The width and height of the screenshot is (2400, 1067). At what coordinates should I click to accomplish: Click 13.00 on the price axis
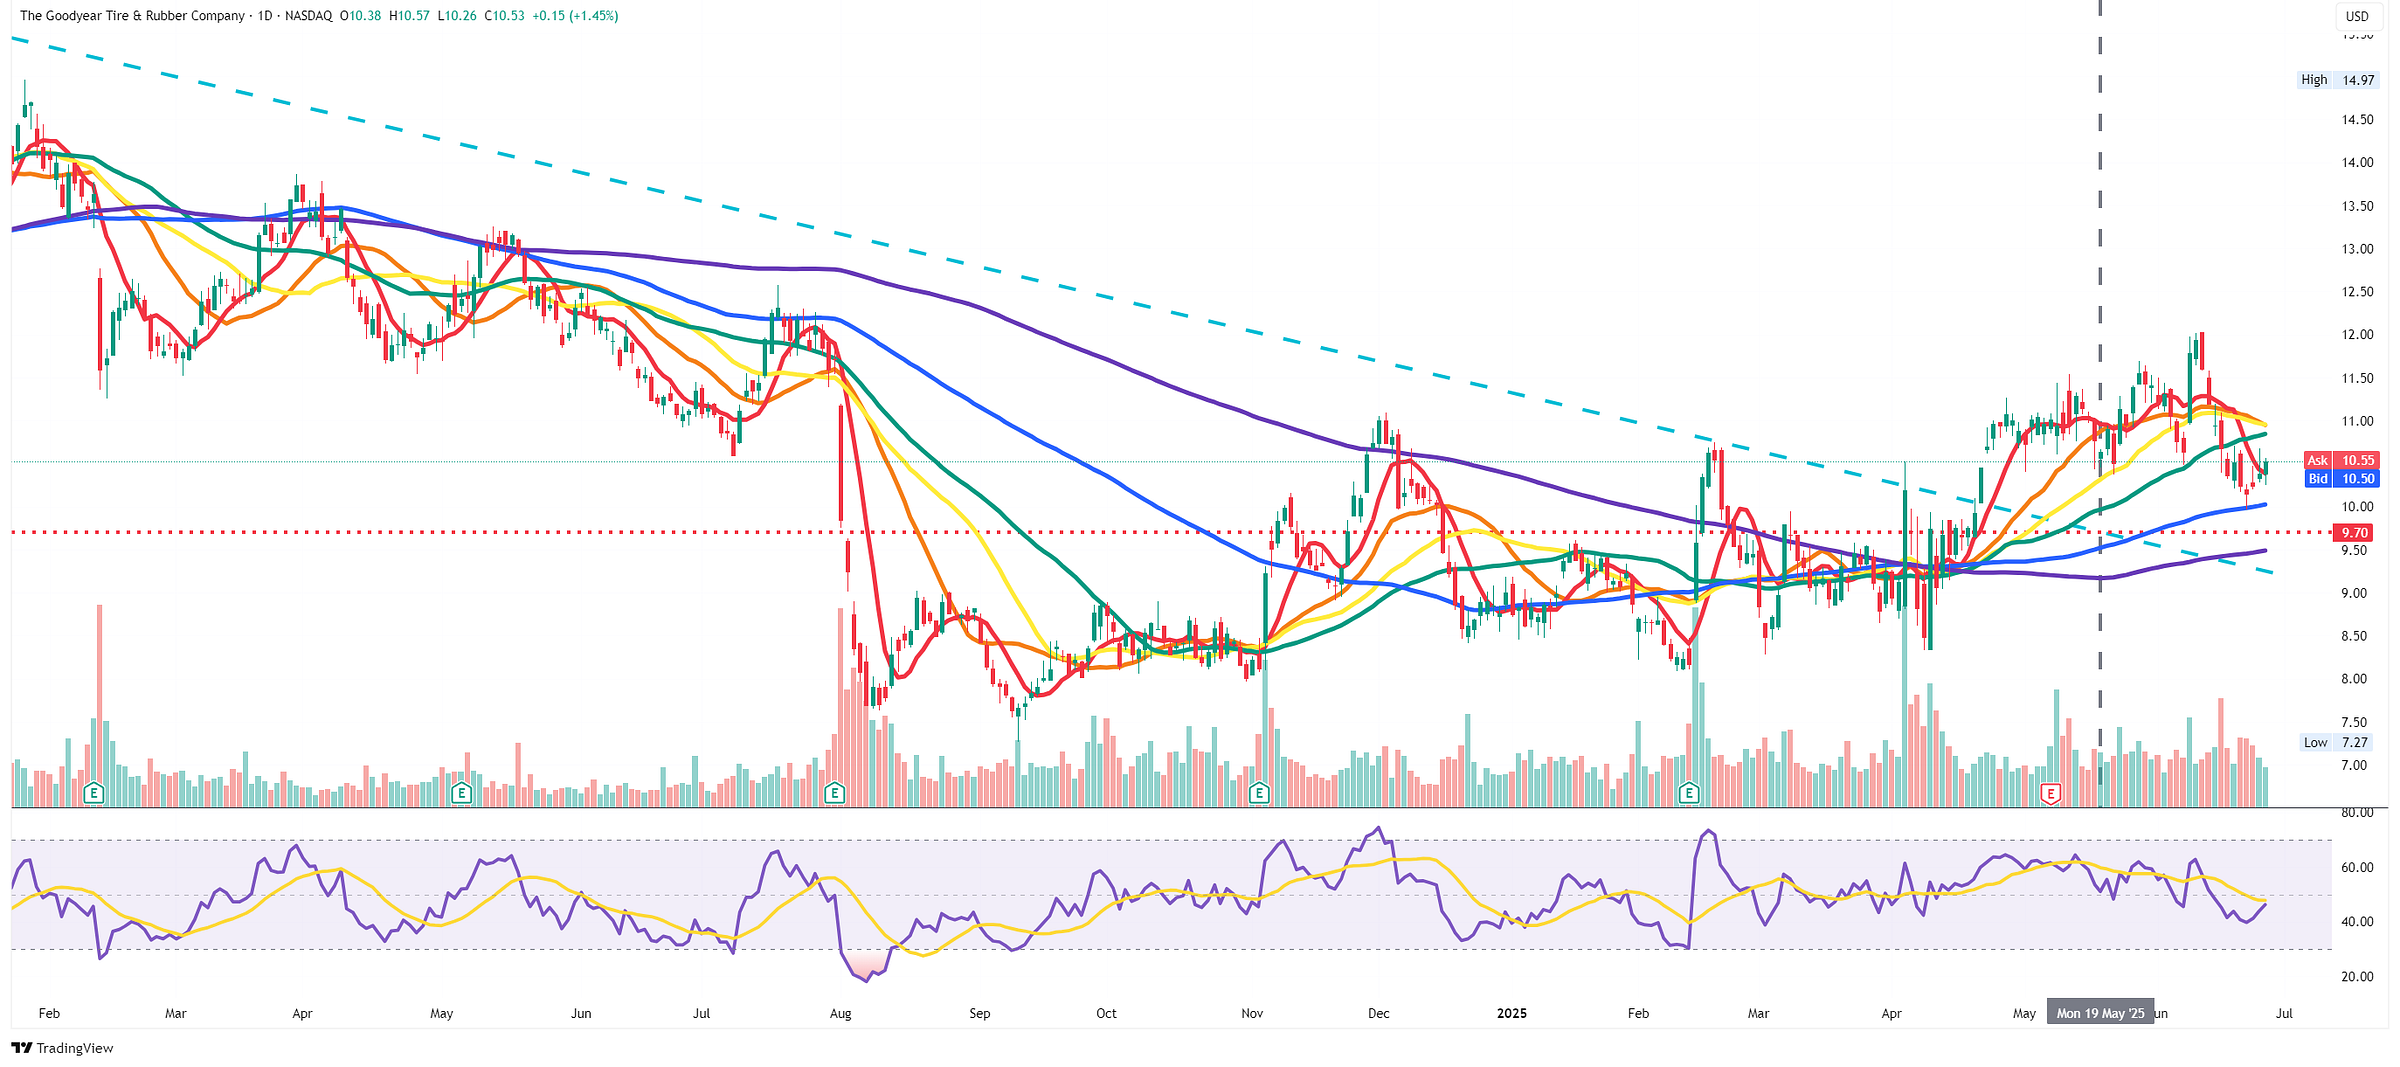click(2357, 249)
